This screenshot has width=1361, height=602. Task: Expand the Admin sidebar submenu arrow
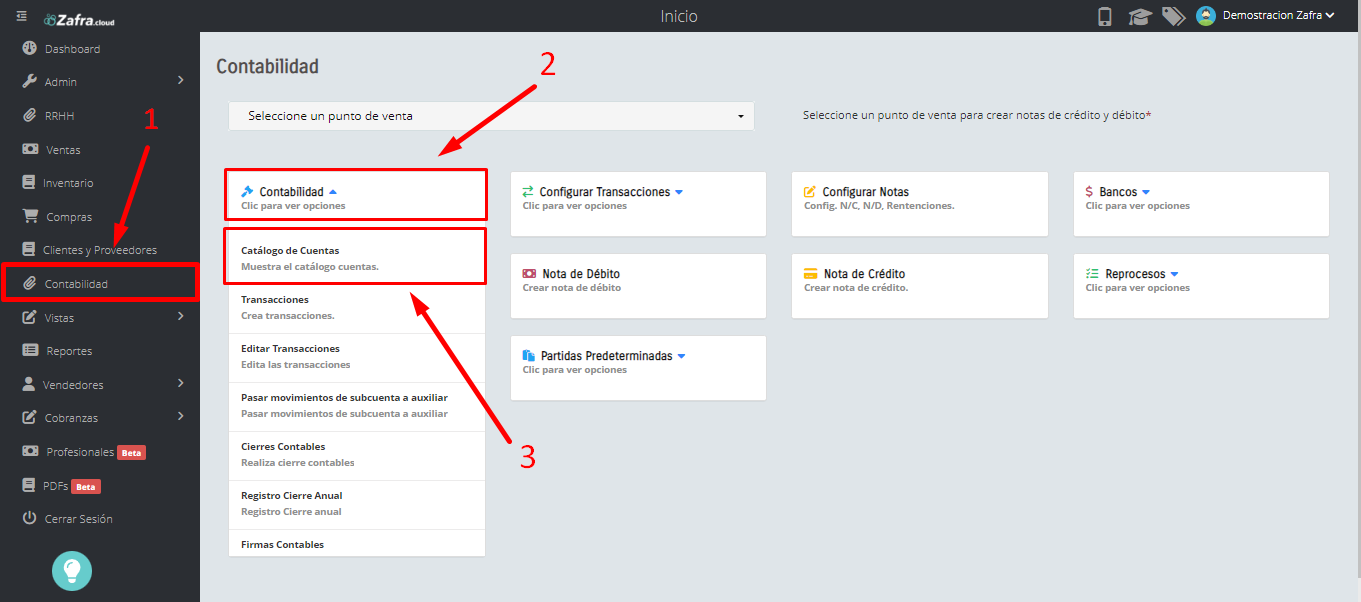(x=181, y=80)
